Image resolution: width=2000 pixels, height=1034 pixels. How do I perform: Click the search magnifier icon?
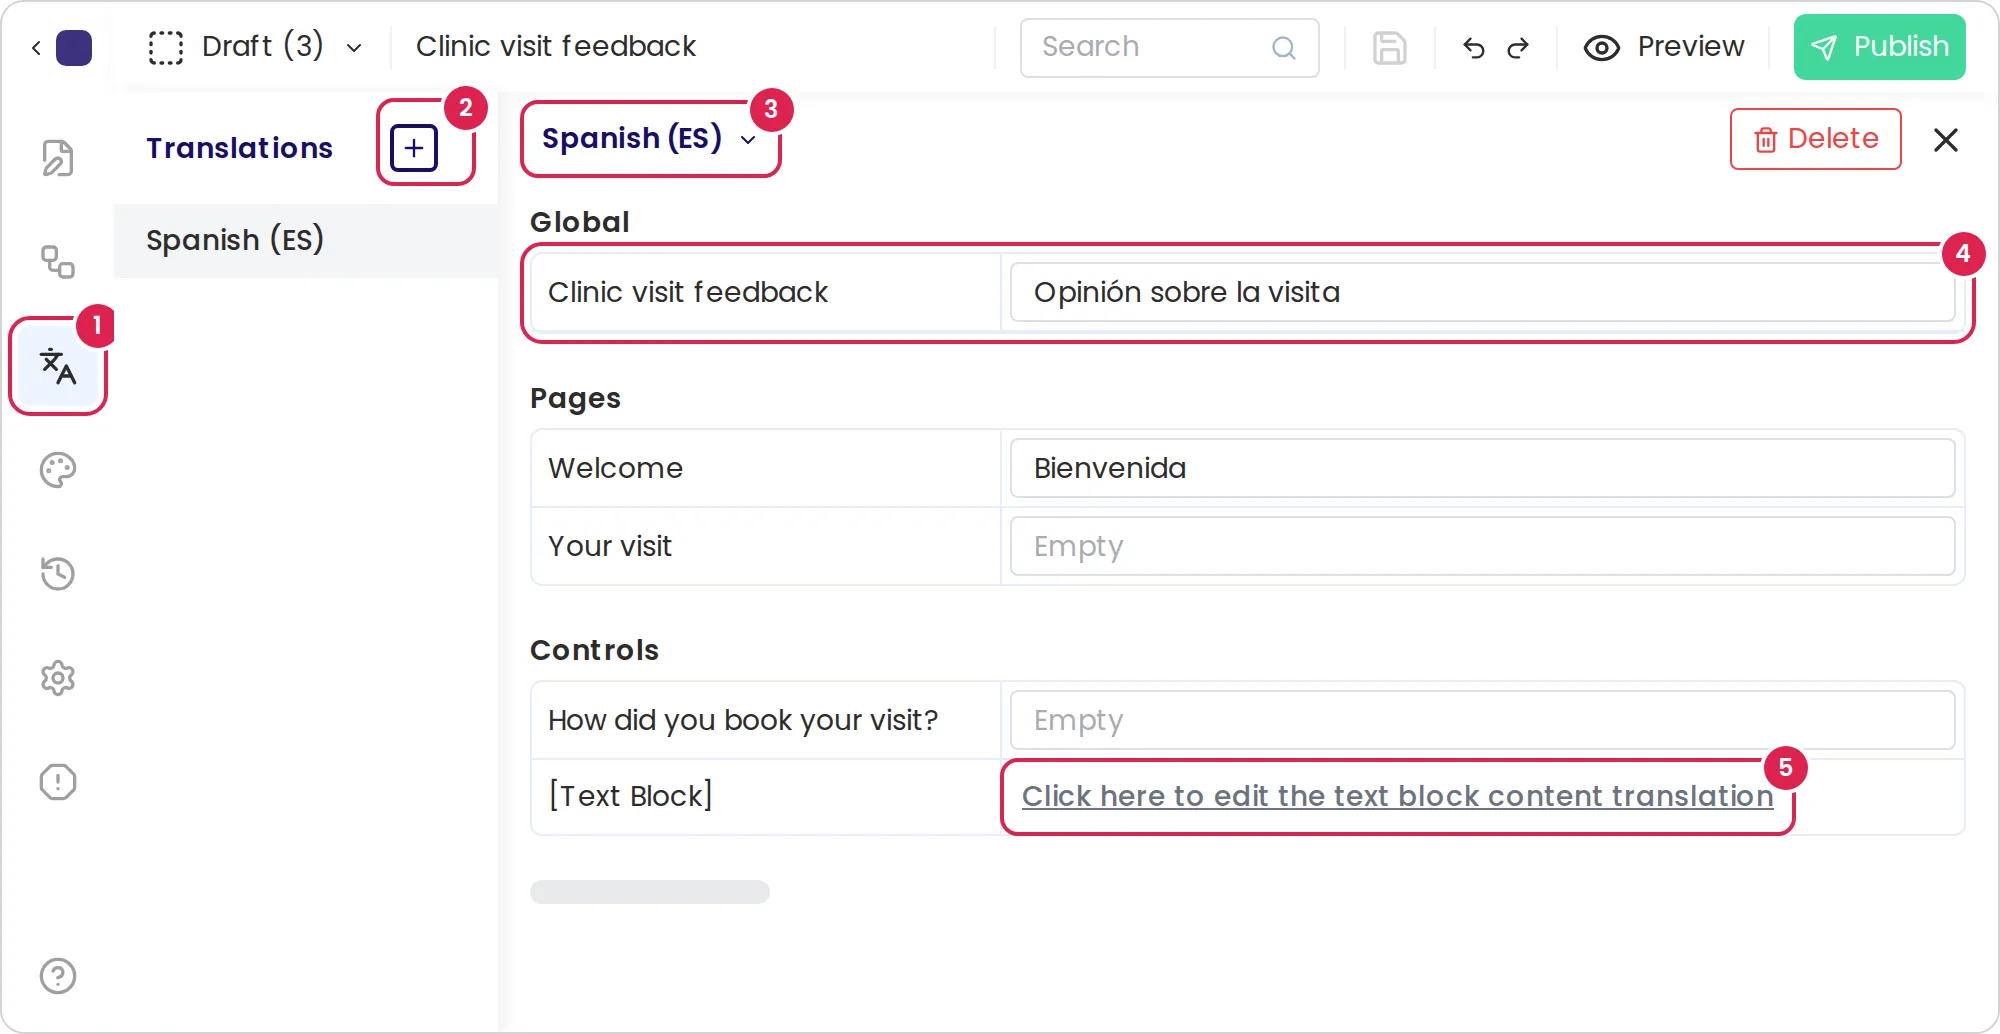[x=1284, y=47]
